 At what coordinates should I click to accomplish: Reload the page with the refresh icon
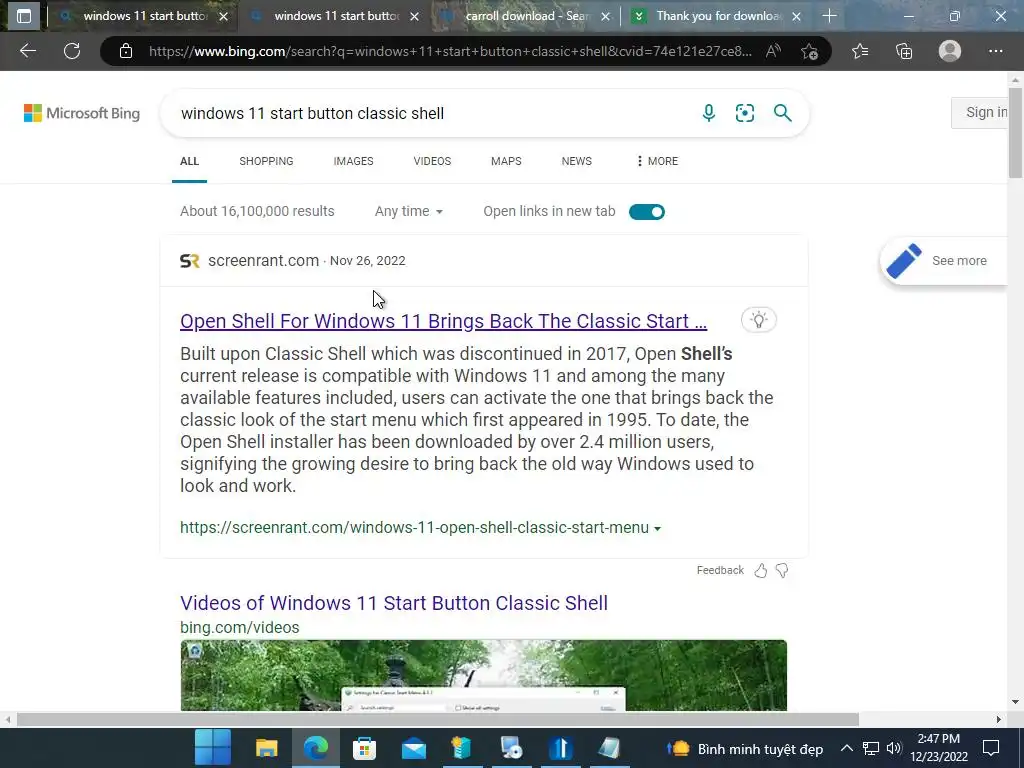pyautogui.click(x=72, y=51)
